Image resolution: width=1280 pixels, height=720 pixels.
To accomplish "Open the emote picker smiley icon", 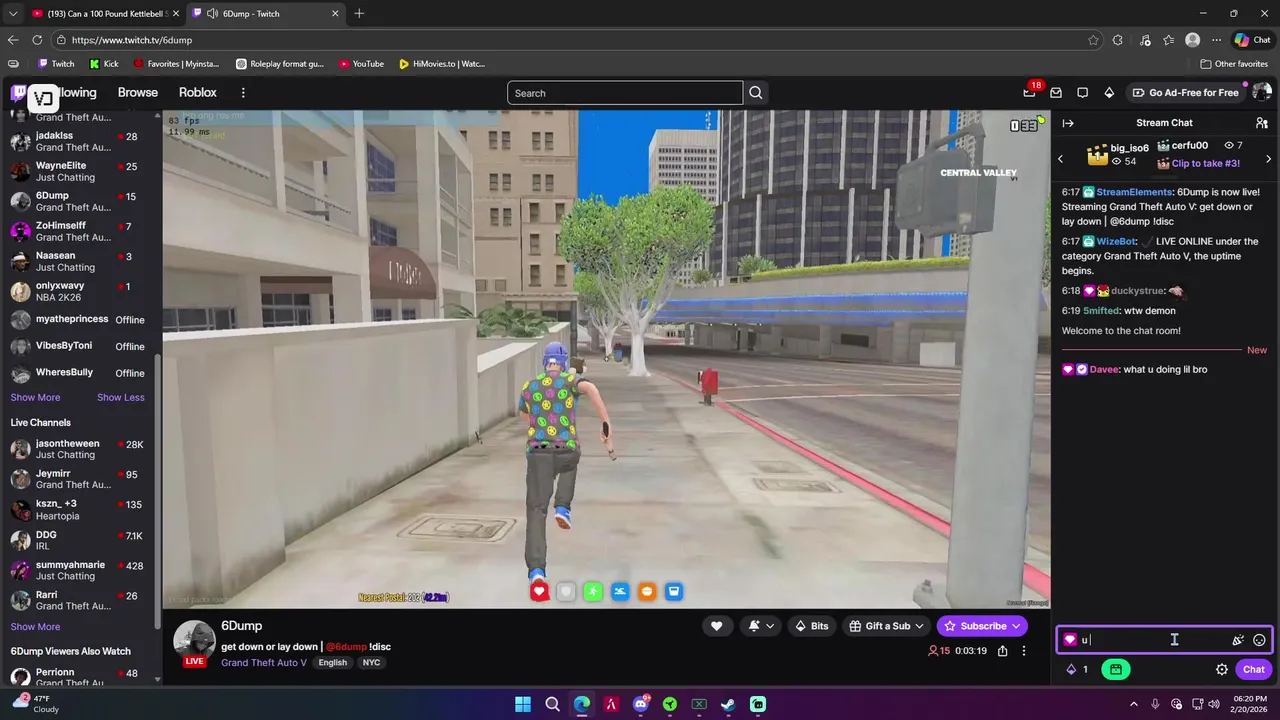I will [1259, 640].
